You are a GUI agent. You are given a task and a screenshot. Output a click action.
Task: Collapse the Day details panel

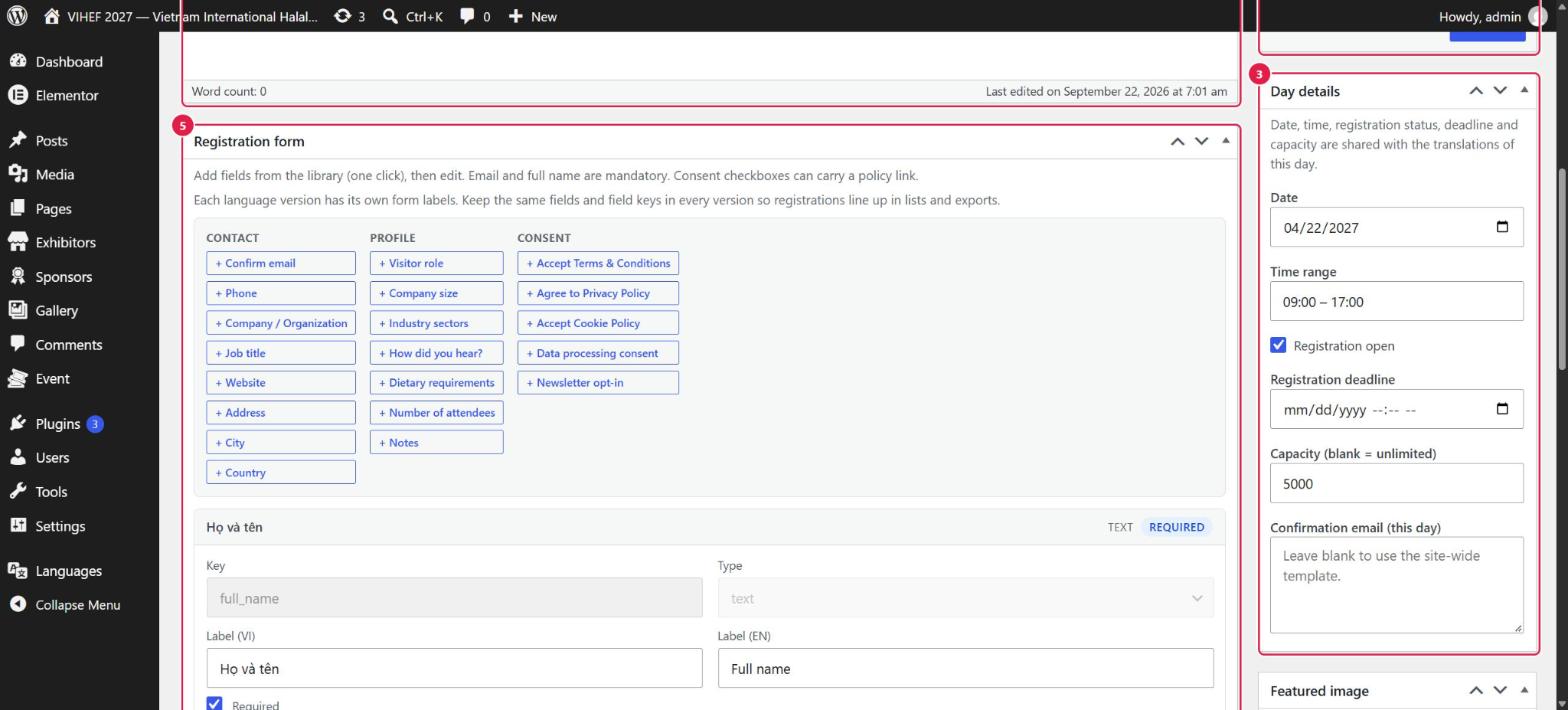[1524, 90]
